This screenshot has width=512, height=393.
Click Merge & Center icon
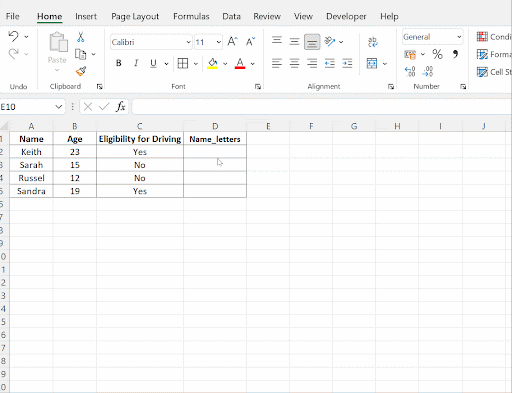tap(372, 63)
